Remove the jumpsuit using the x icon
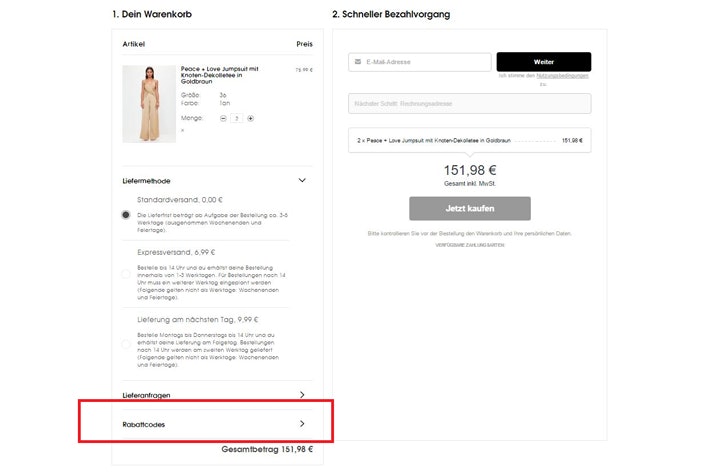Viewport: 708px width, 473px height. (182, 130)
